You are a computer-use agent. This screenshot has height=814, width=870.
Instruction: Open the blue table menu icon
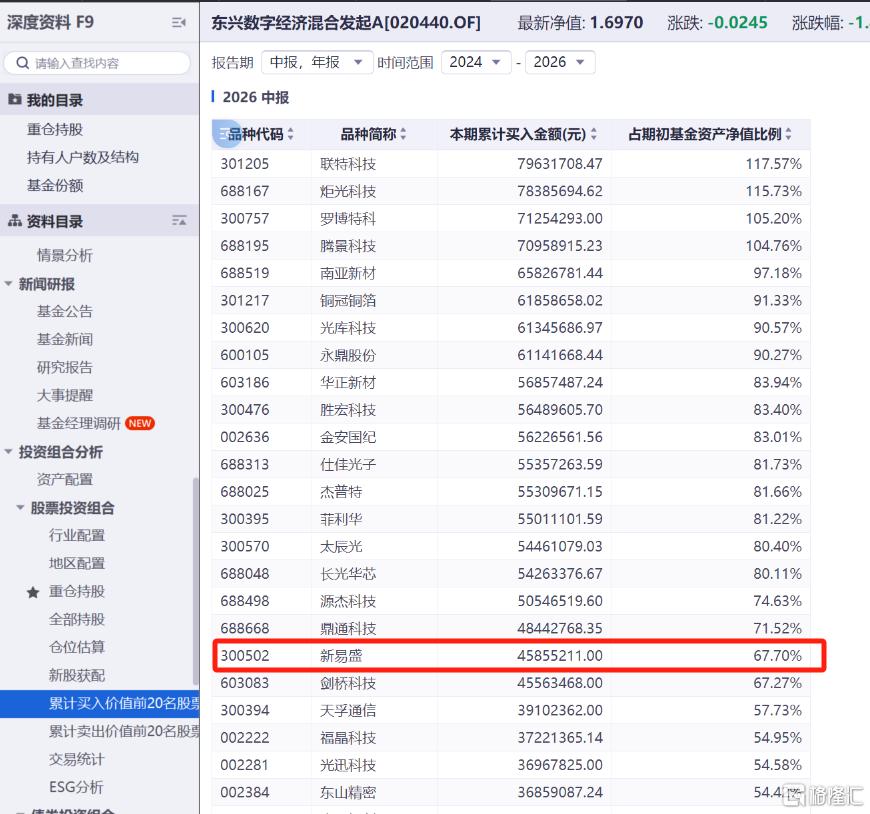coord(225,134)
